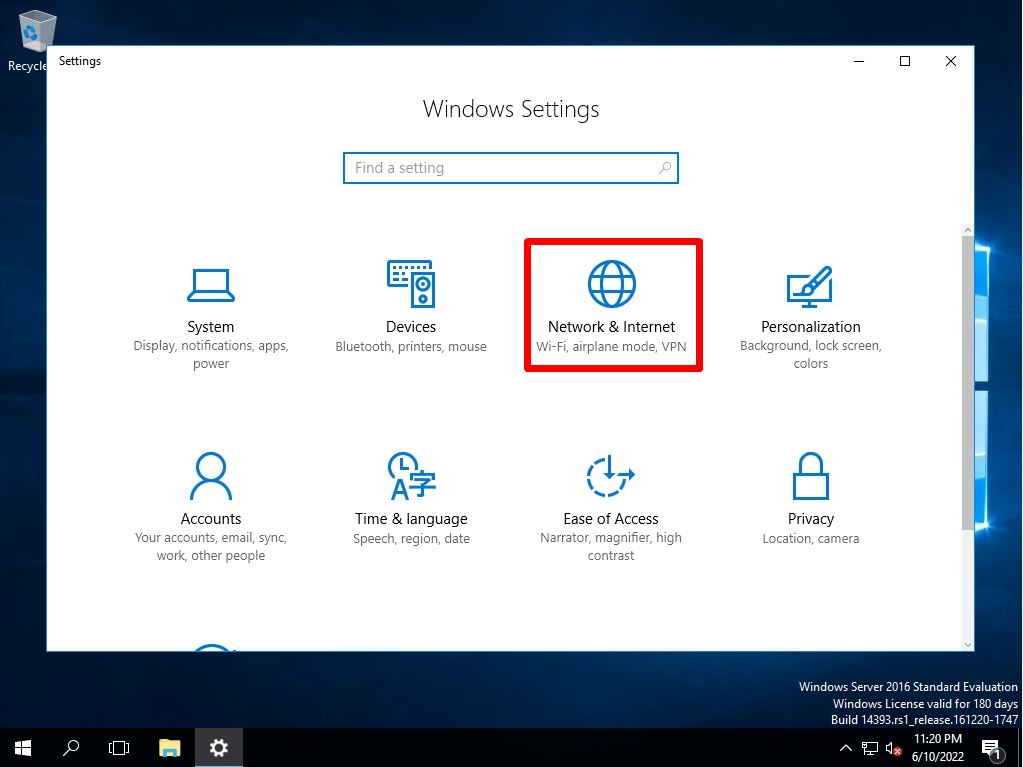Click inside the Find a setting field
The width and height of the screenshot is (1023, 767).
point(511,168)
